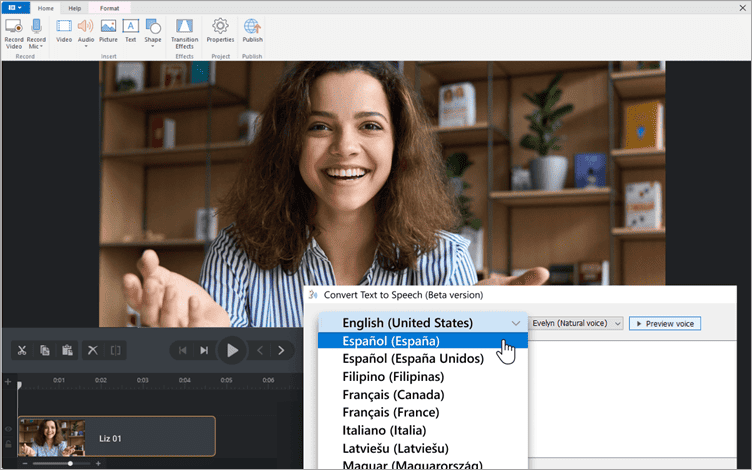This screenshot has width=752, height=470.
Task: Open the application file menu button
Action: (x=15, y=8)
